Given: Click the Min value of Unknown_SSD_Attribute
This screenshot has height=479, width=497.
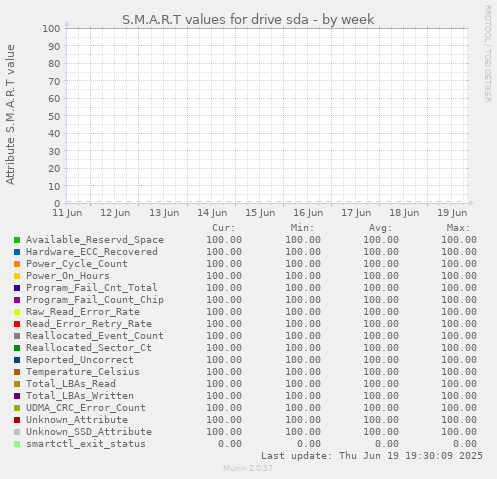Looking at the screenshot, I should click(303, 432).
